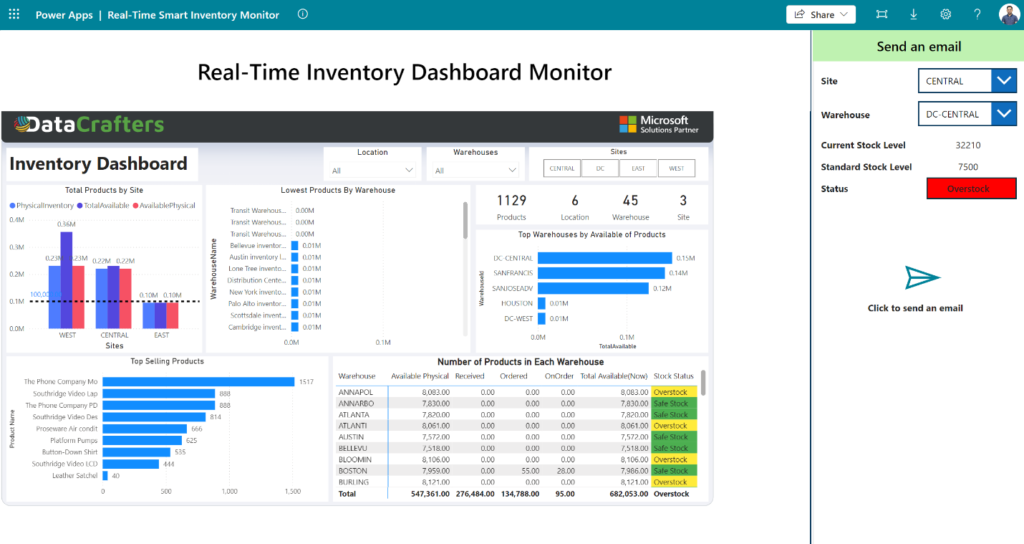The width and height of the screenshot is (1024, 544).
Task: Click the SANJOSEADV bar in chart
Action: point(593,288)
